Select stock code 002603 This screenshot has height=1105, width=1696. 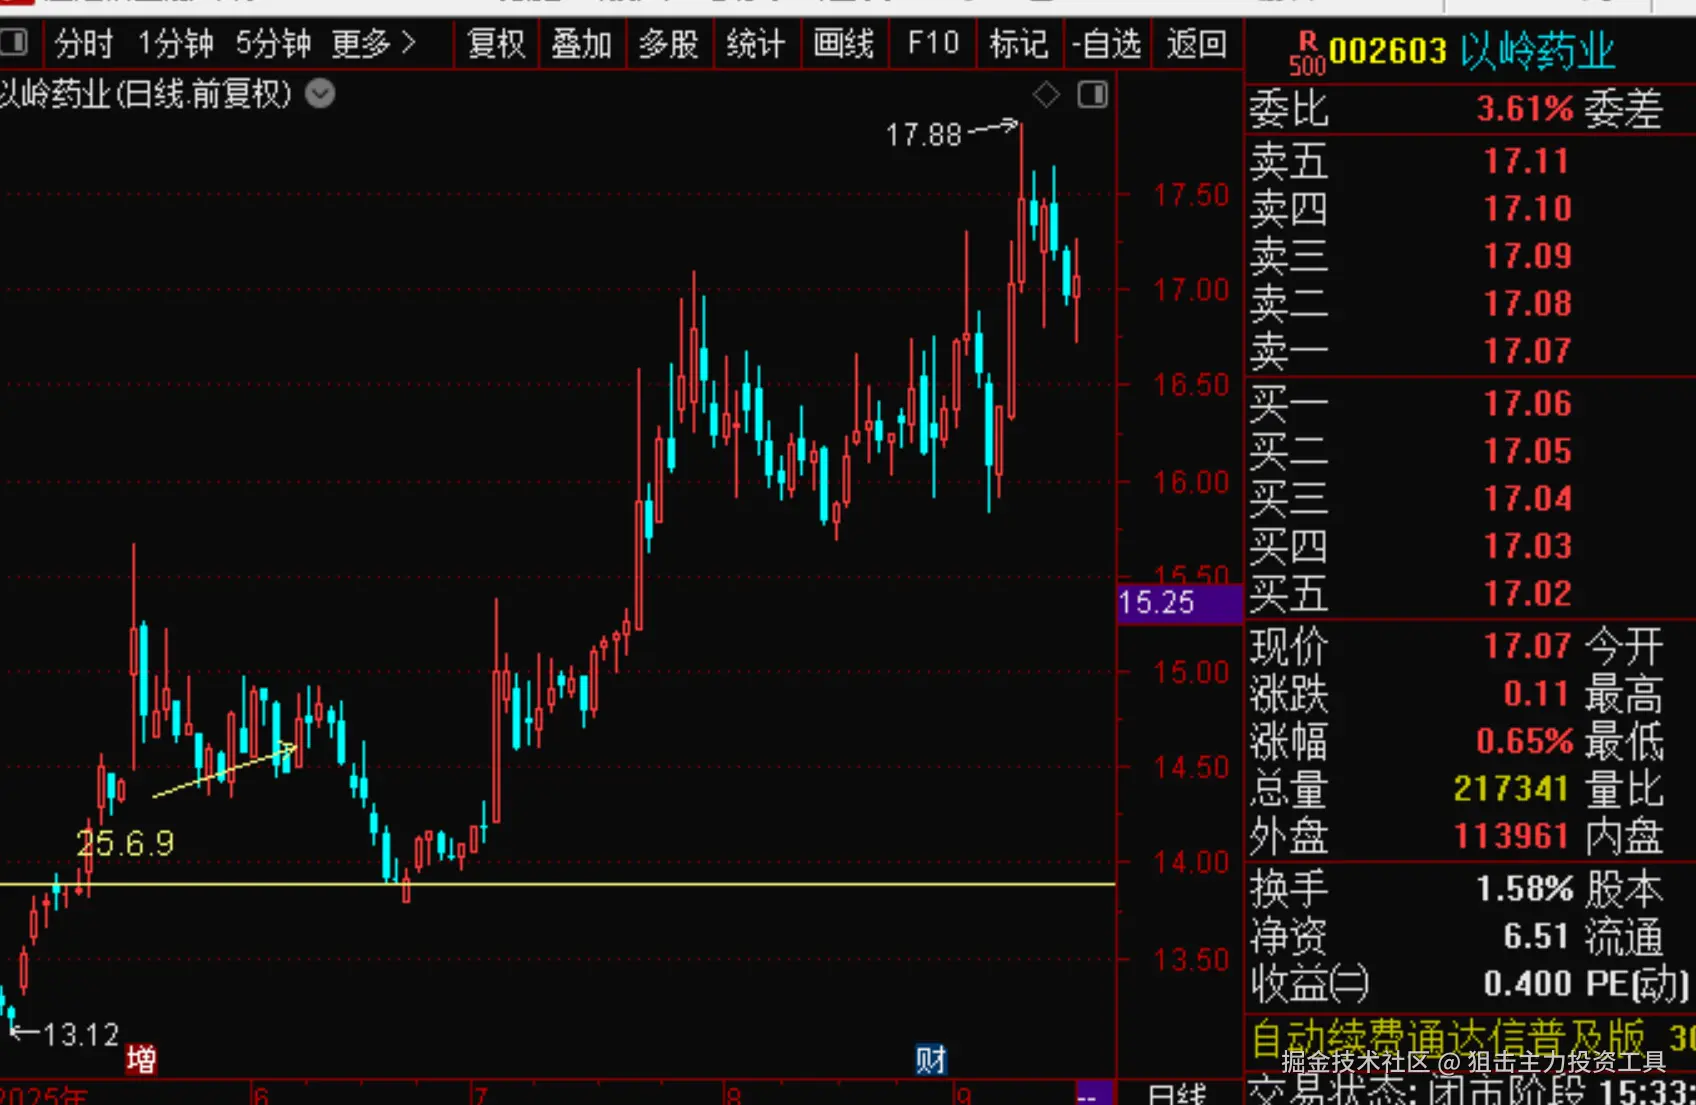point(1388,51)
